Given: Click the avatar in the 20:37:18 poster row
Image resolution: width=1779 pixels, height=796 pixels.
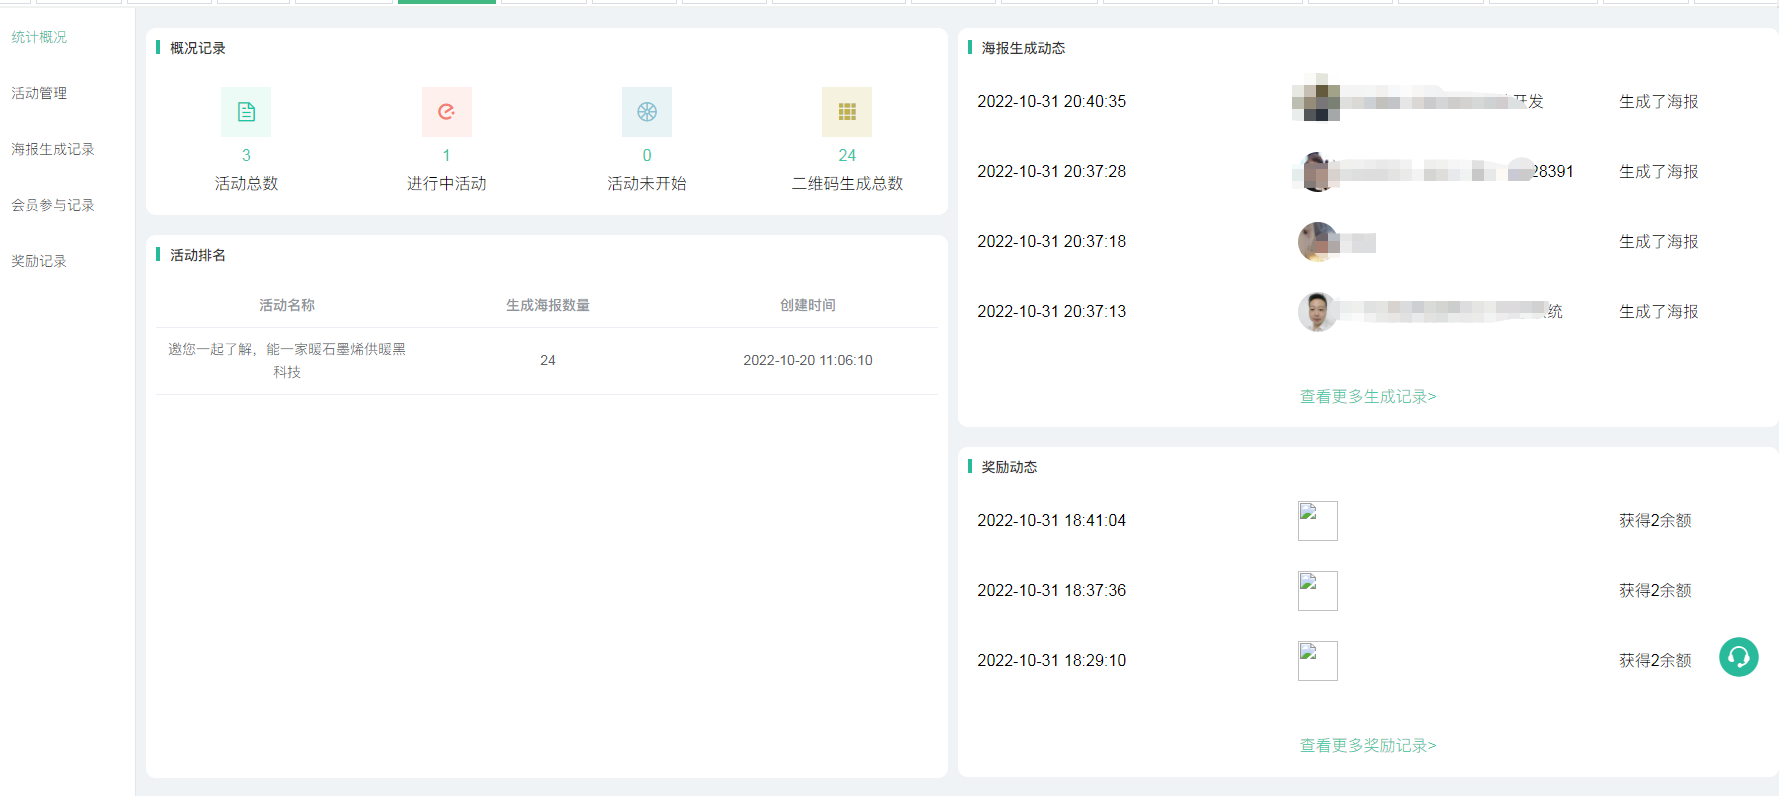Looking at the screenshot, I should pyautogui.click(x=1317, y=242).
